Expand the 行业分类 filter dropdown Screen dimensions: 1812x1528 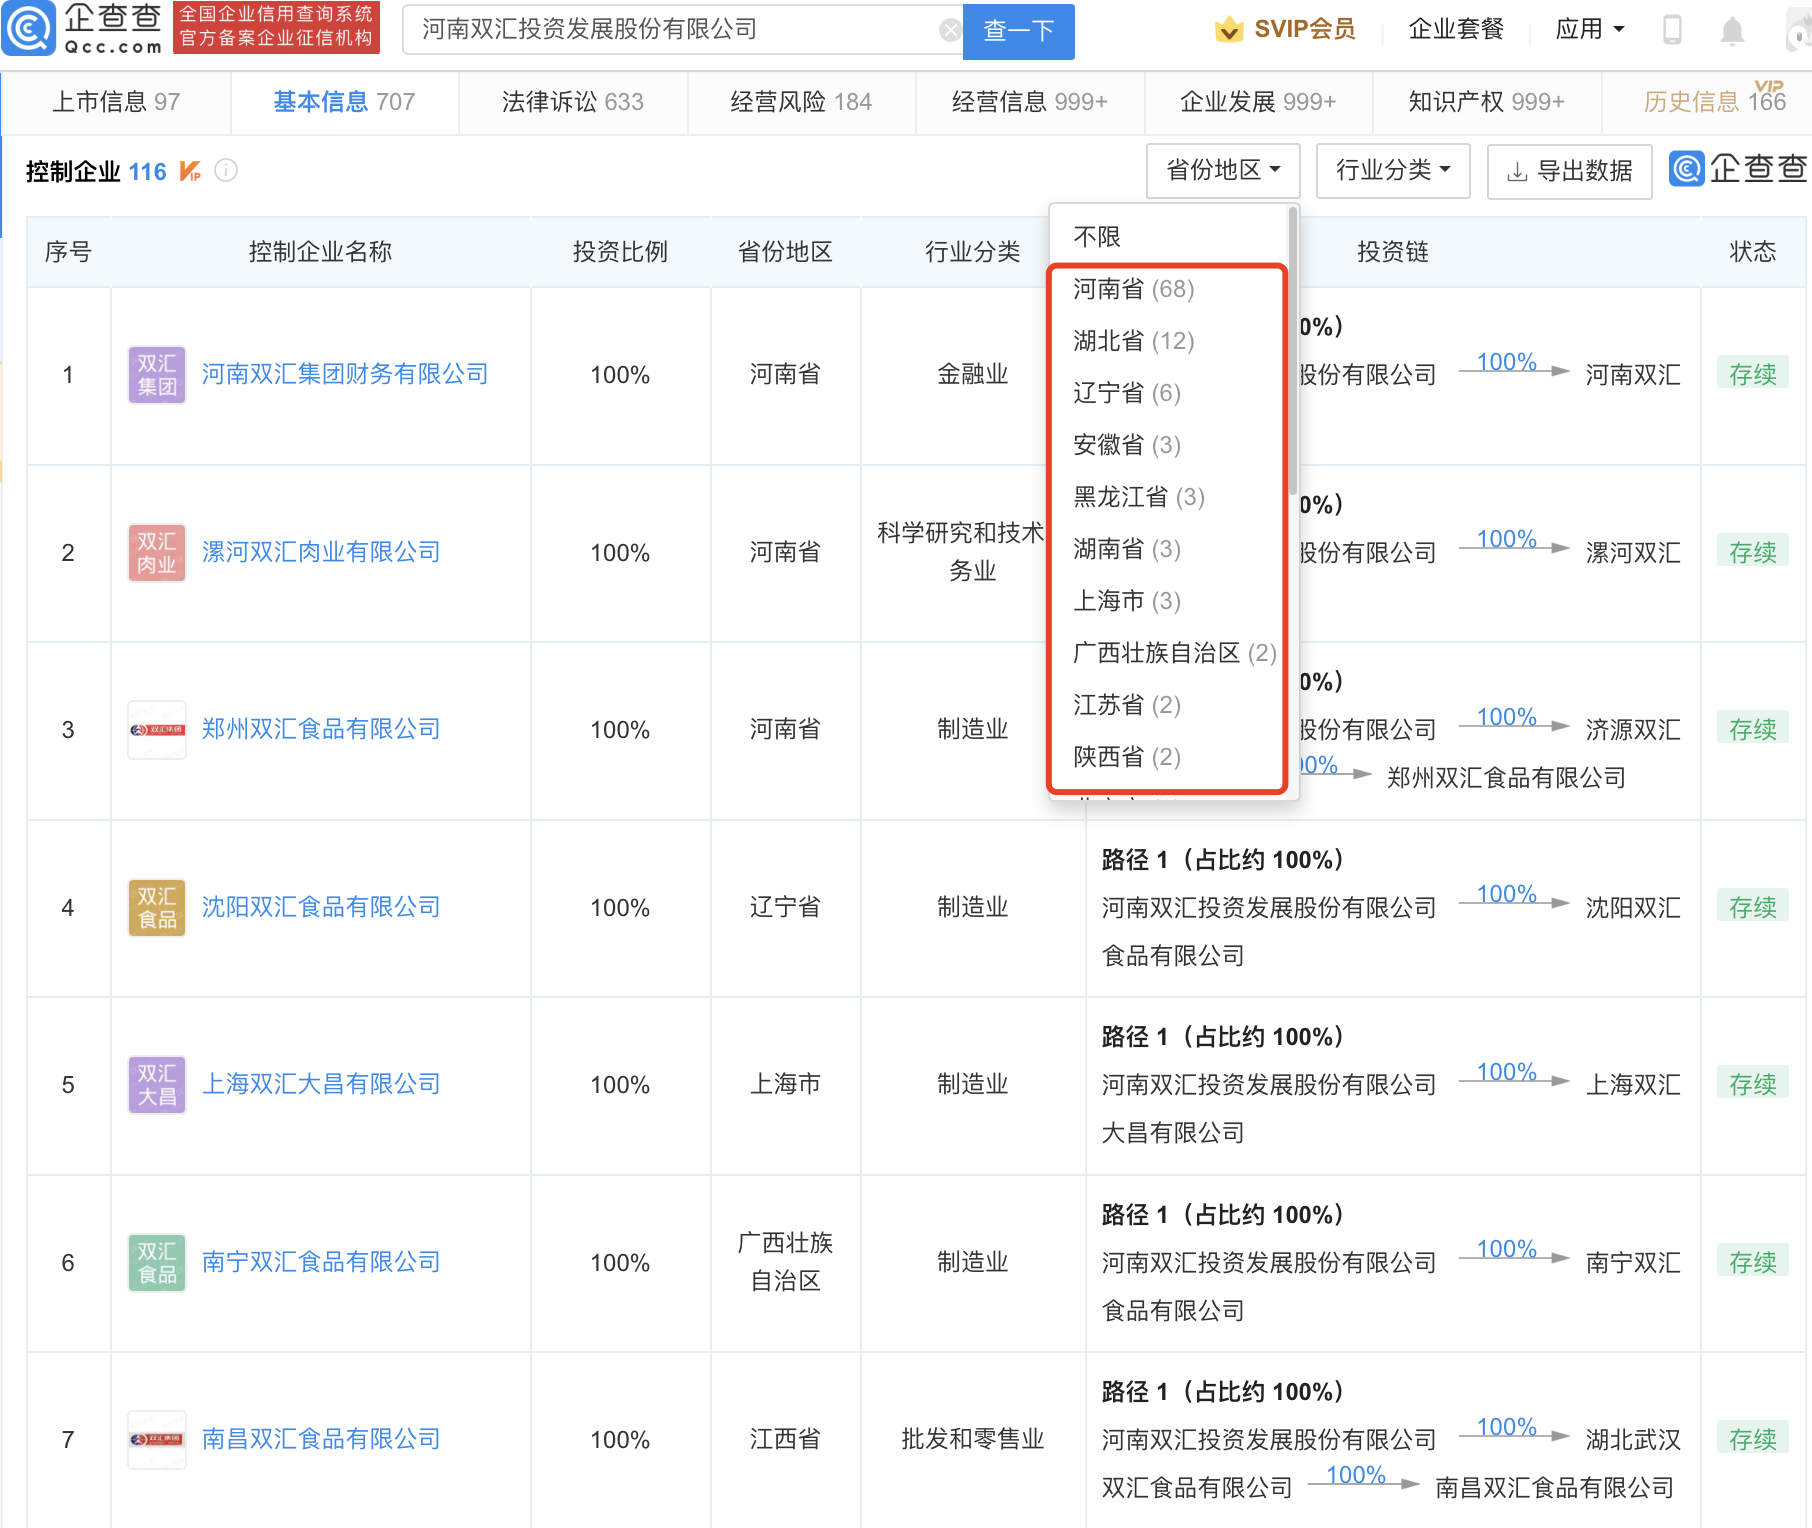(x=1392, y=171)
